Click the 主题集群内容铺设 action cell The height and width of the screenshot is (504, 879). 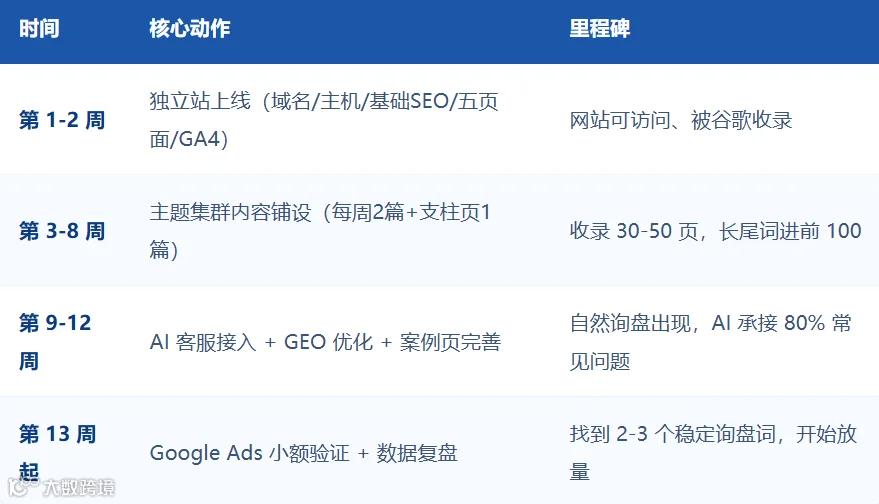pos(320,231)
